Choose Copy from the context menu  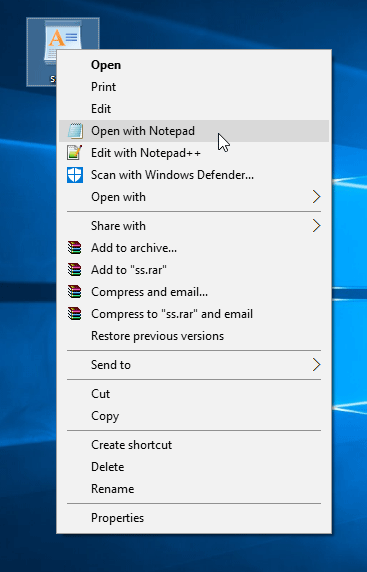tap(194, 416)
